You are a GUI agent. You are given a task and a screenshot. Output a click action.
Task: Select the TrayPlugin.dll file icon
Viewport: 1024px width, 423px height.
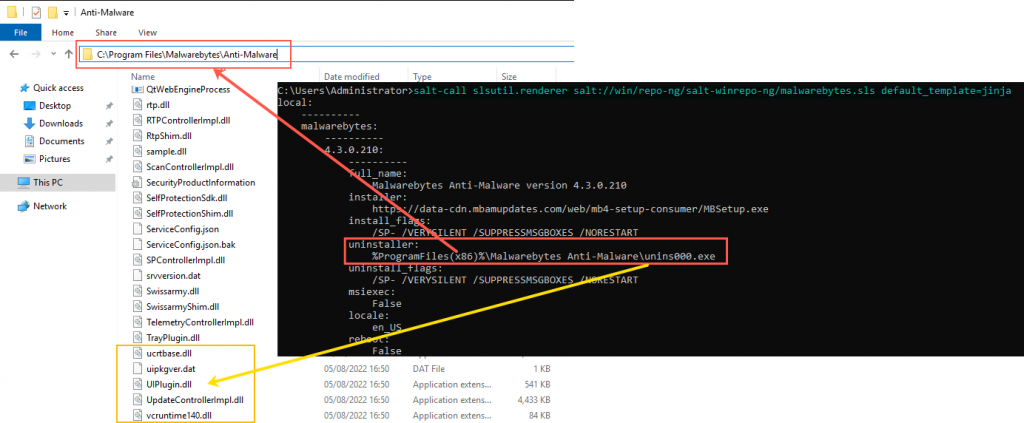coord(137,337)
